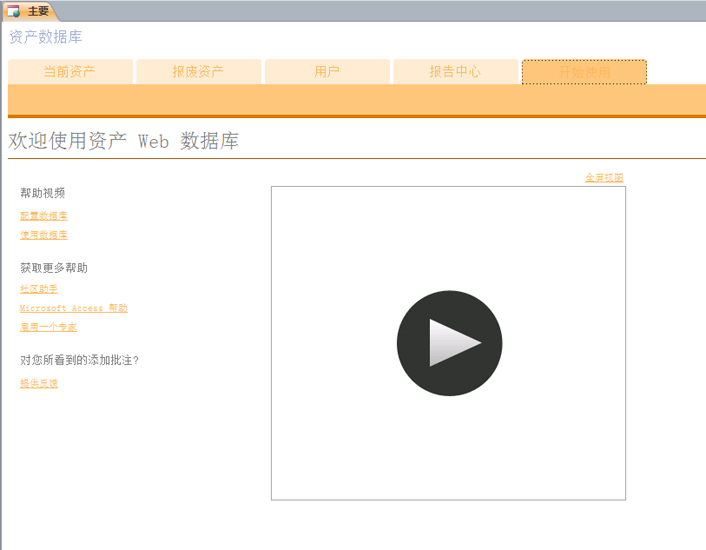Open the 配置数据库 help video link

pyautogui.click(x=44, y=216)
